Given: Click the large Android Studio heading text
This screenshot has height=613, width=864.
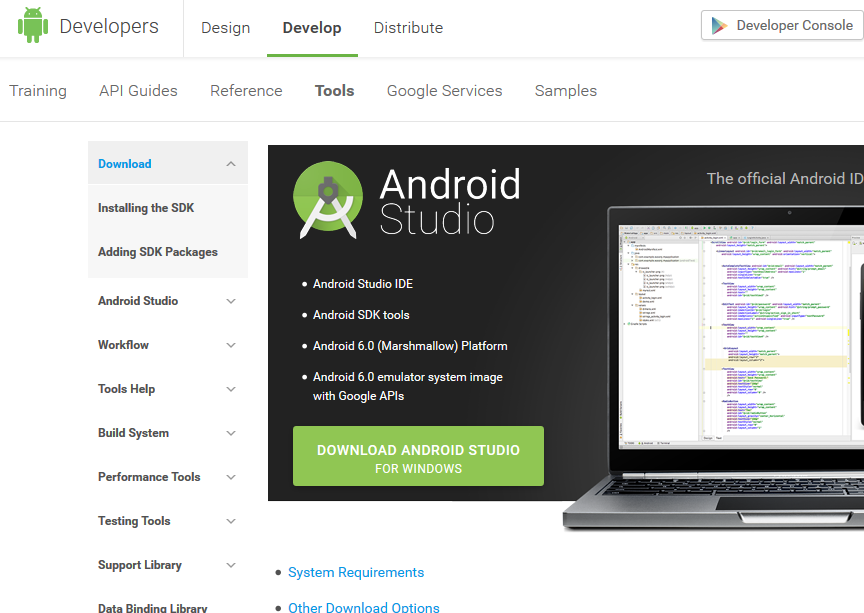Looking at the screenshot, I should pos(450,201).
